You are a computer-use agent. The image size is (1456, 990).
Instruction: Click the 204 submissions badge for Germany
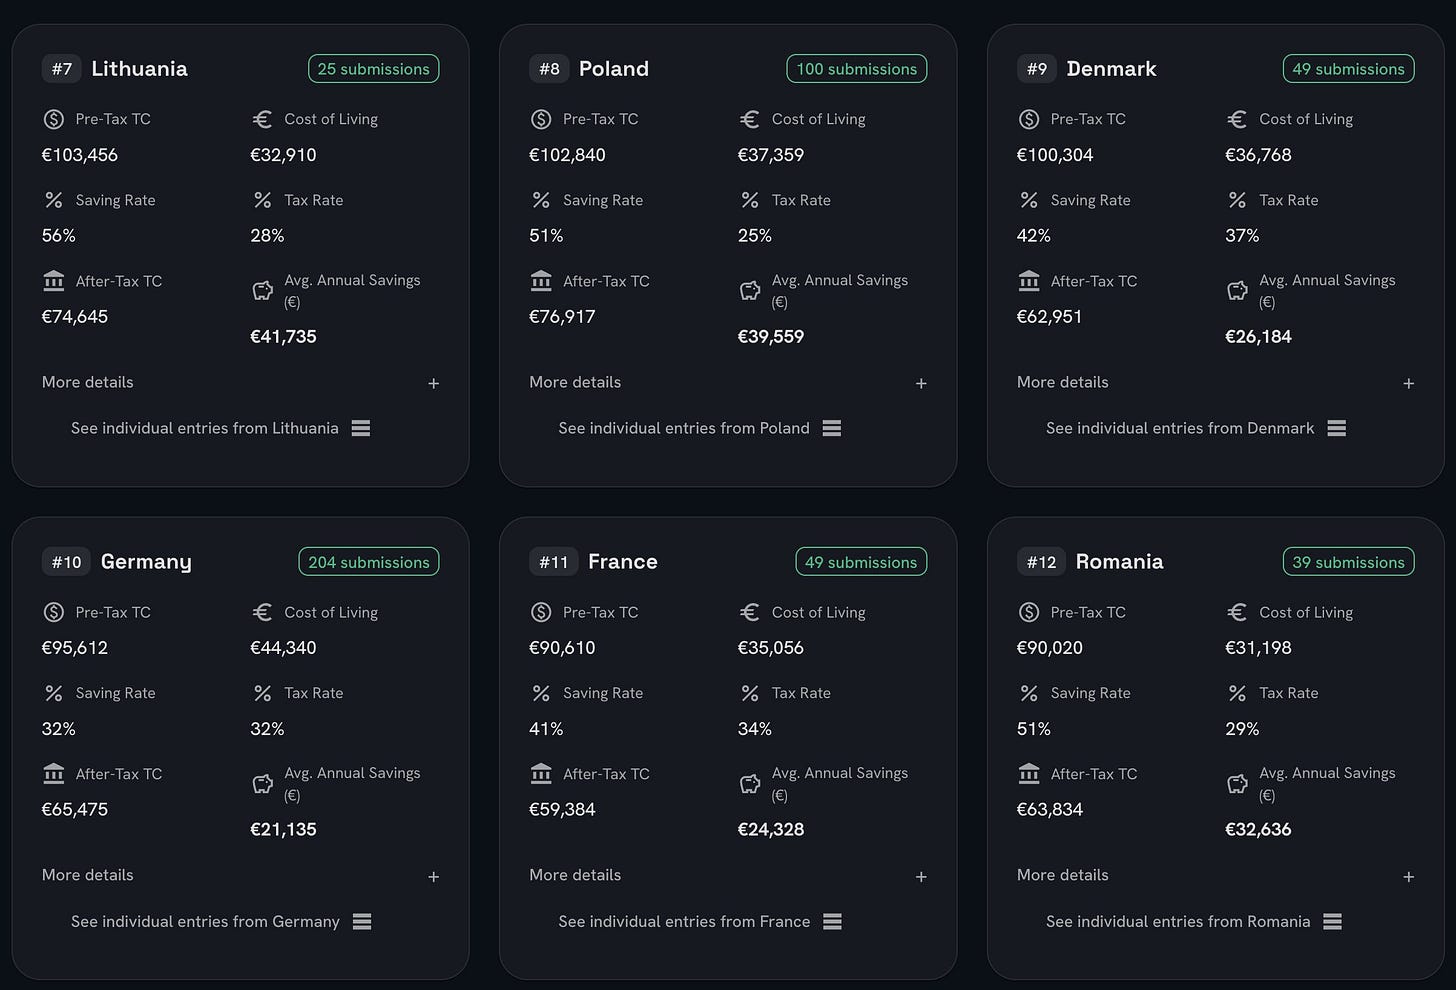pyautogui.click(x=369, y=562)
